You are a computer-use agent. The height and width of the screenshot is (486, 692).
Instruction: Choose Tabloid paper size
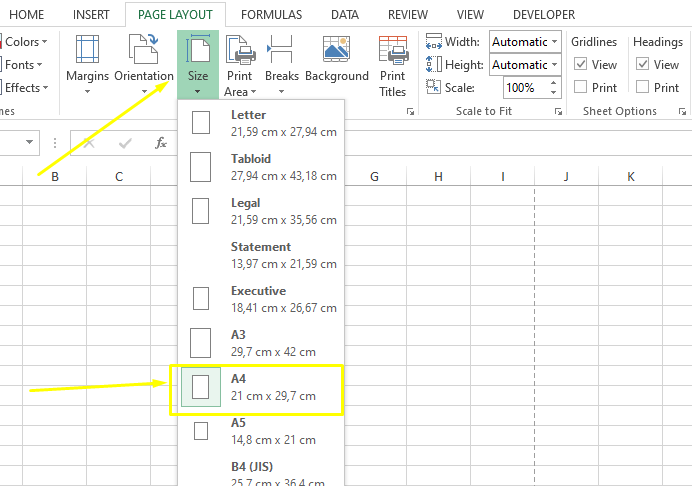(x=261, y=167)
